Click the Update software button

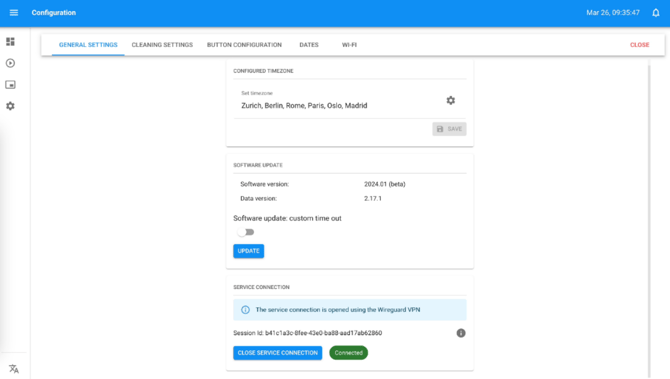[x=249, y=251]
